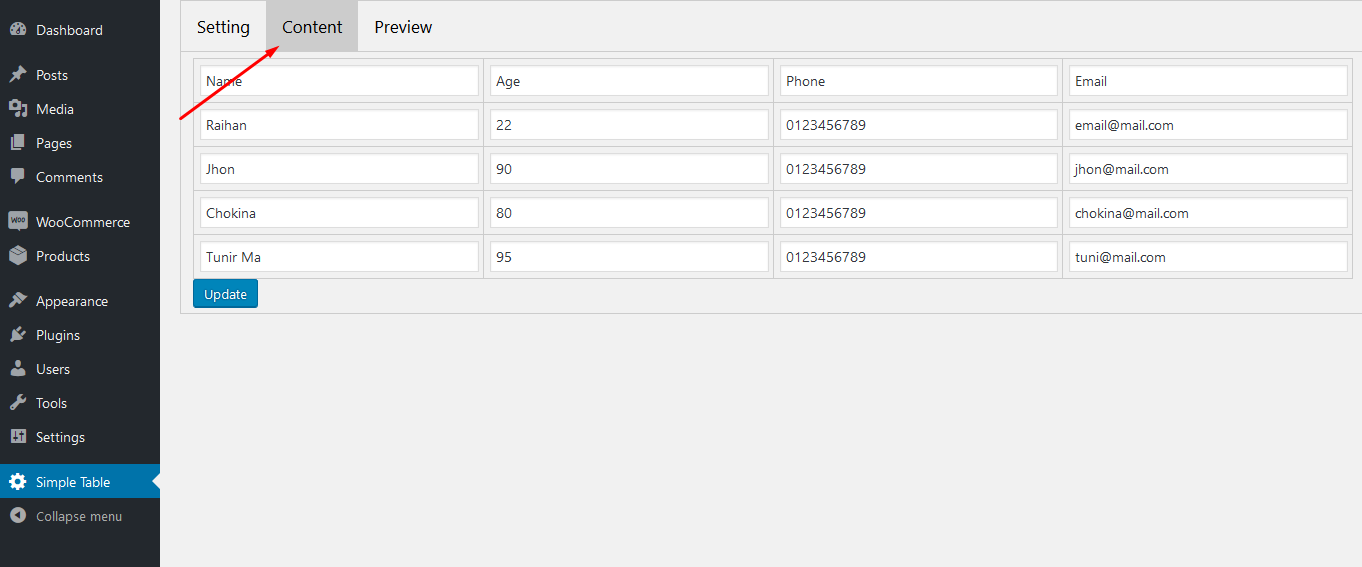Select the Simple Table menu item
The height and width of the screenshot is (567, 1362).
pos(80,482)
